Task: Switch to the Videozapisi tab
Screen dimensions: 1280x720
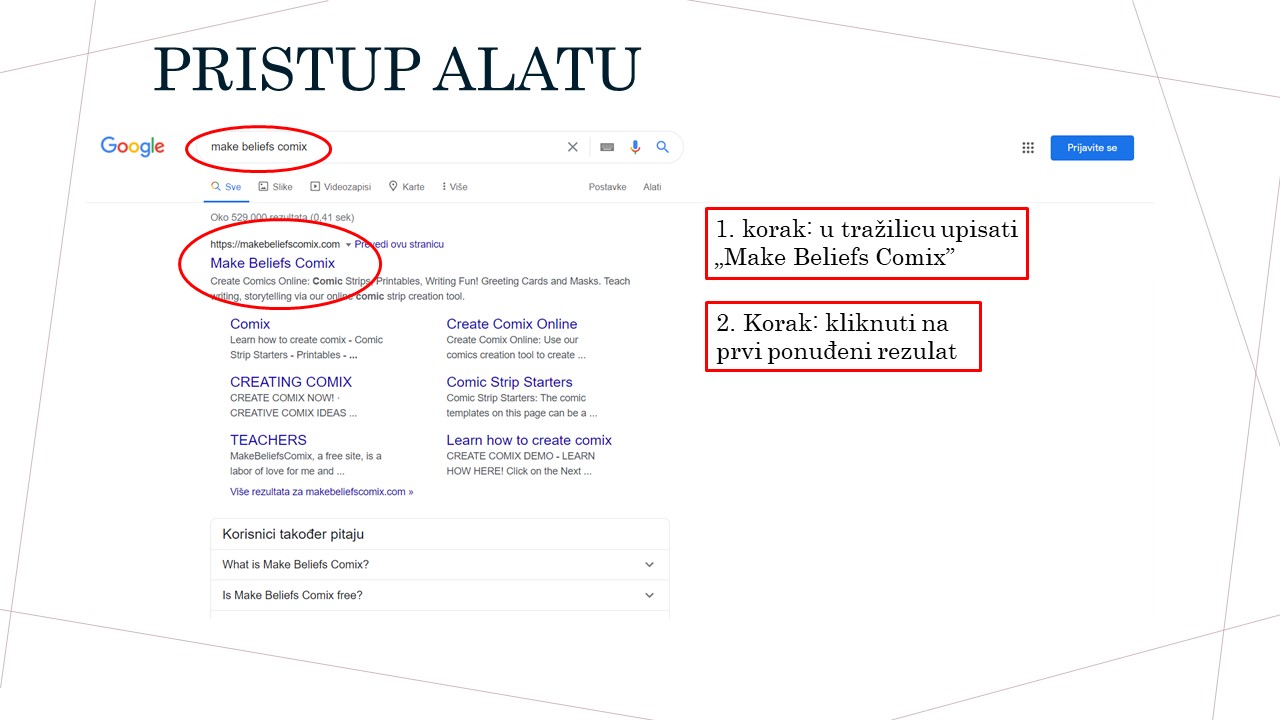Action: click(340, 187)
